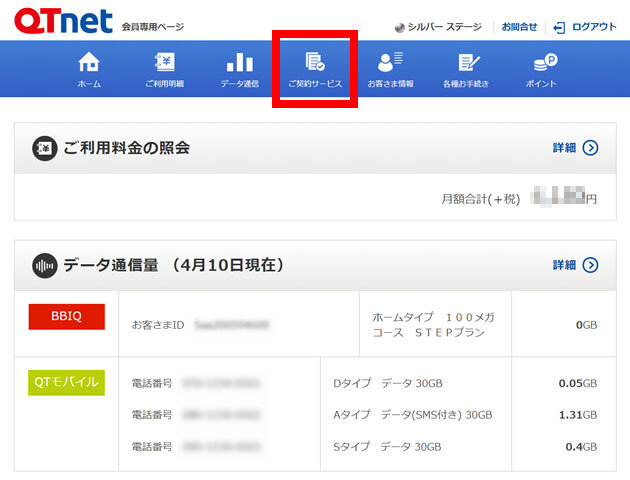Click the Sタイプ データ 30GB row

coord(387,446)
